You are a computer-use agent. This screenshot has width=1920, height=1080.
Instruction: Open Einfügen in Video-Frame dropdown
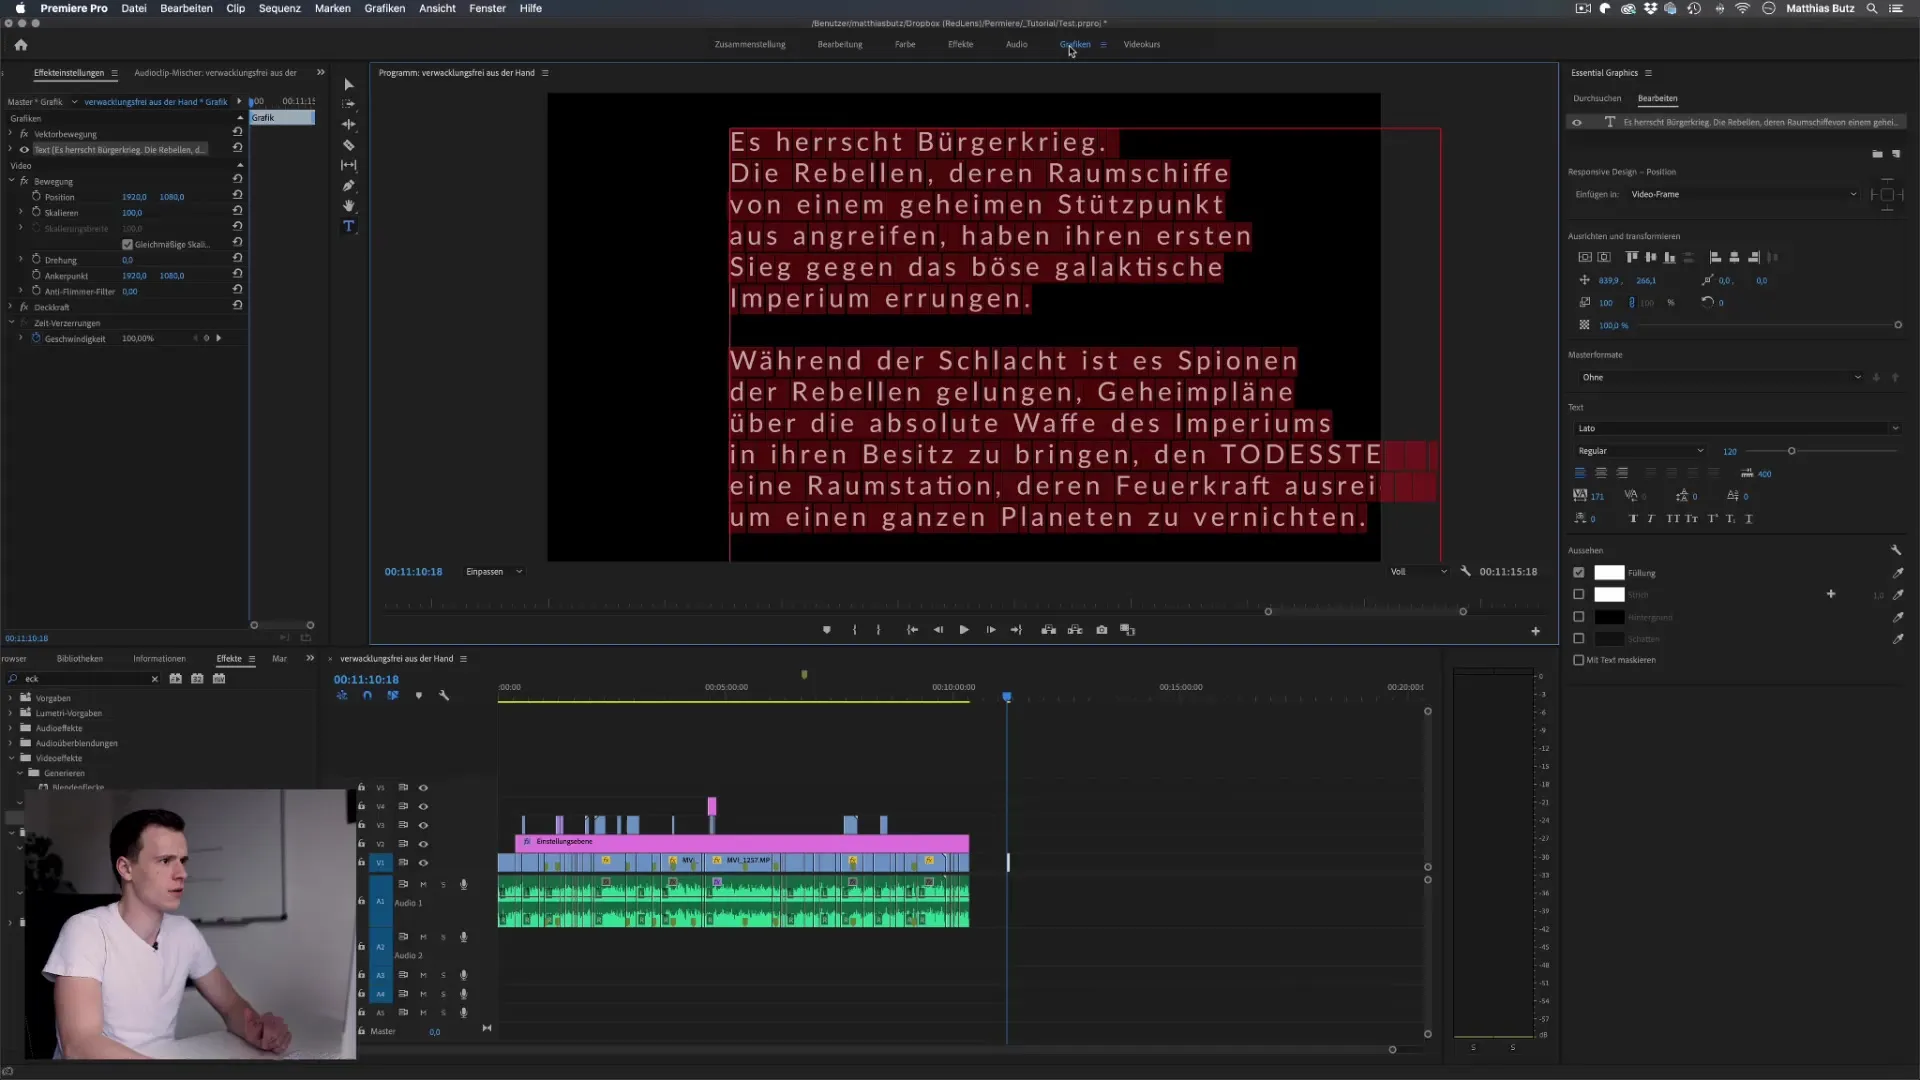[x=1743, y=194]
